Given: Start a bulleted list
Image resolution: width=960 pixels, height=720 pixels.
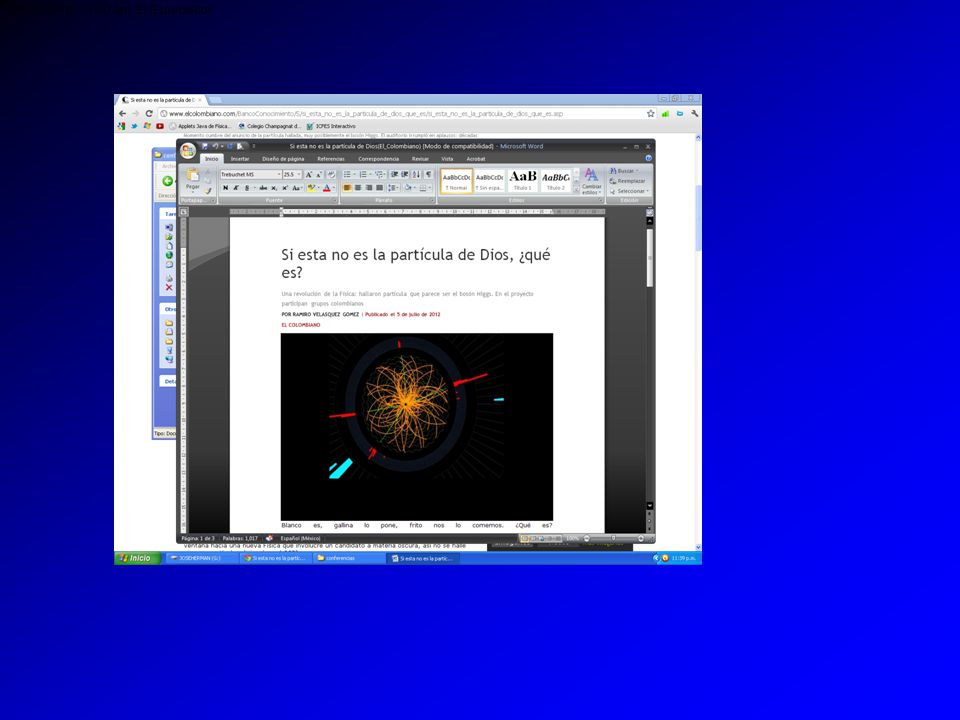Looking at the screenshot, I should coord(347,175).
